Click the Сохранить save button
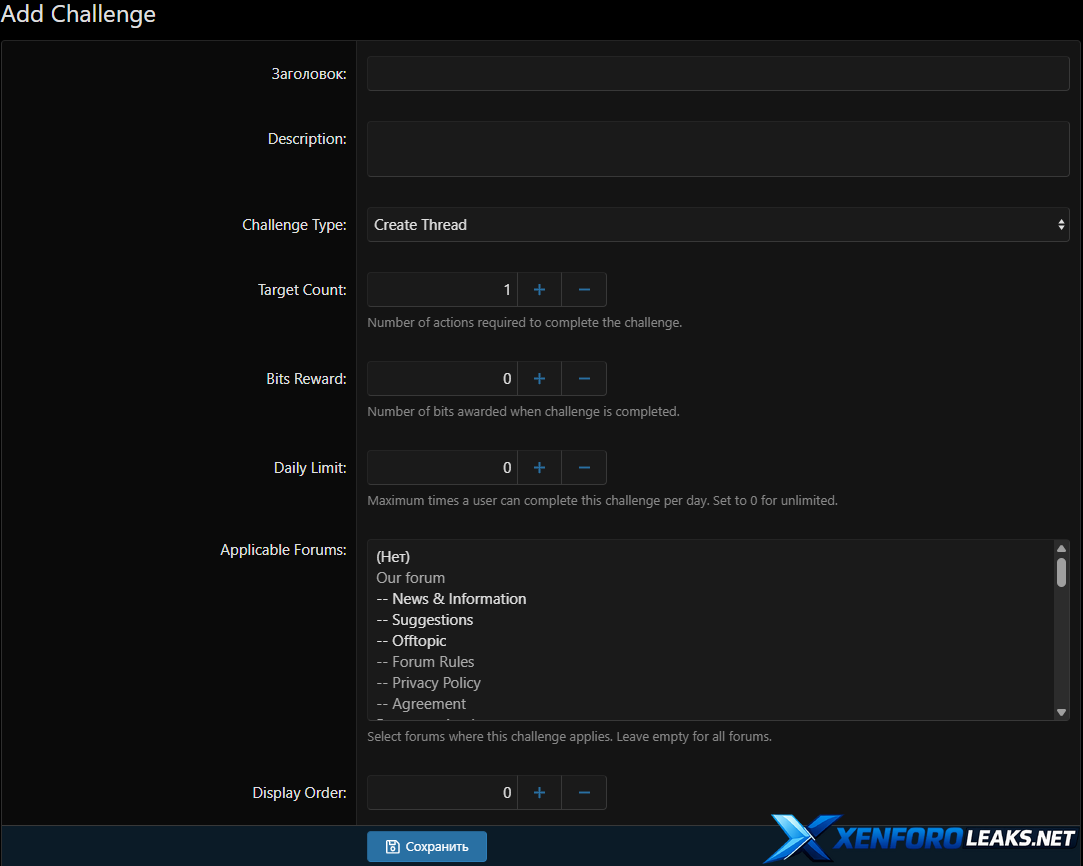This screenshot has height=866, width=1083. [427, 846]
